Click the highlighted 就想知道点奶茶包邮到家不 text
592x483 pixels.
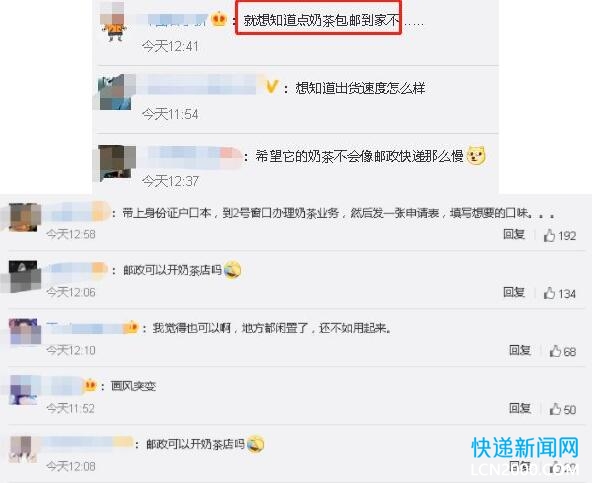coord(321,20)
